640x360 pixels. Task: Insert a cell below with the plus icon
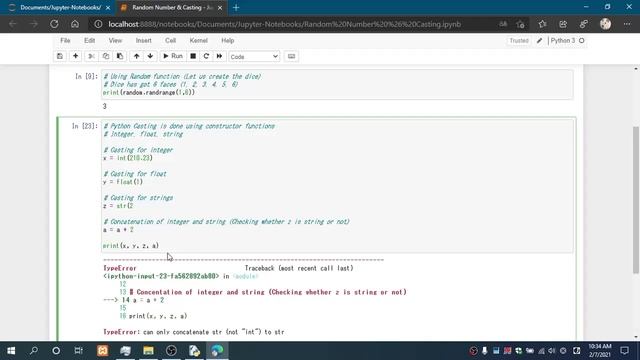pyautogui.click(x=76, y=56)
